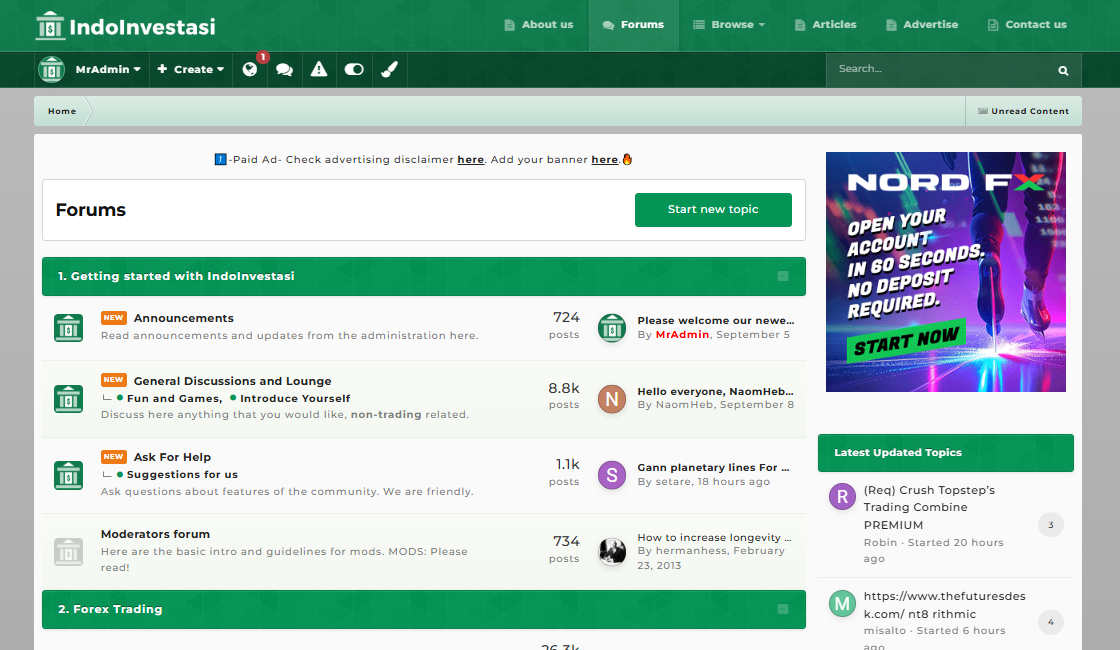Click the greyed Moderators forum icon
The width and height of the screenshot is (1120, 650).
(x=68, y=551)
